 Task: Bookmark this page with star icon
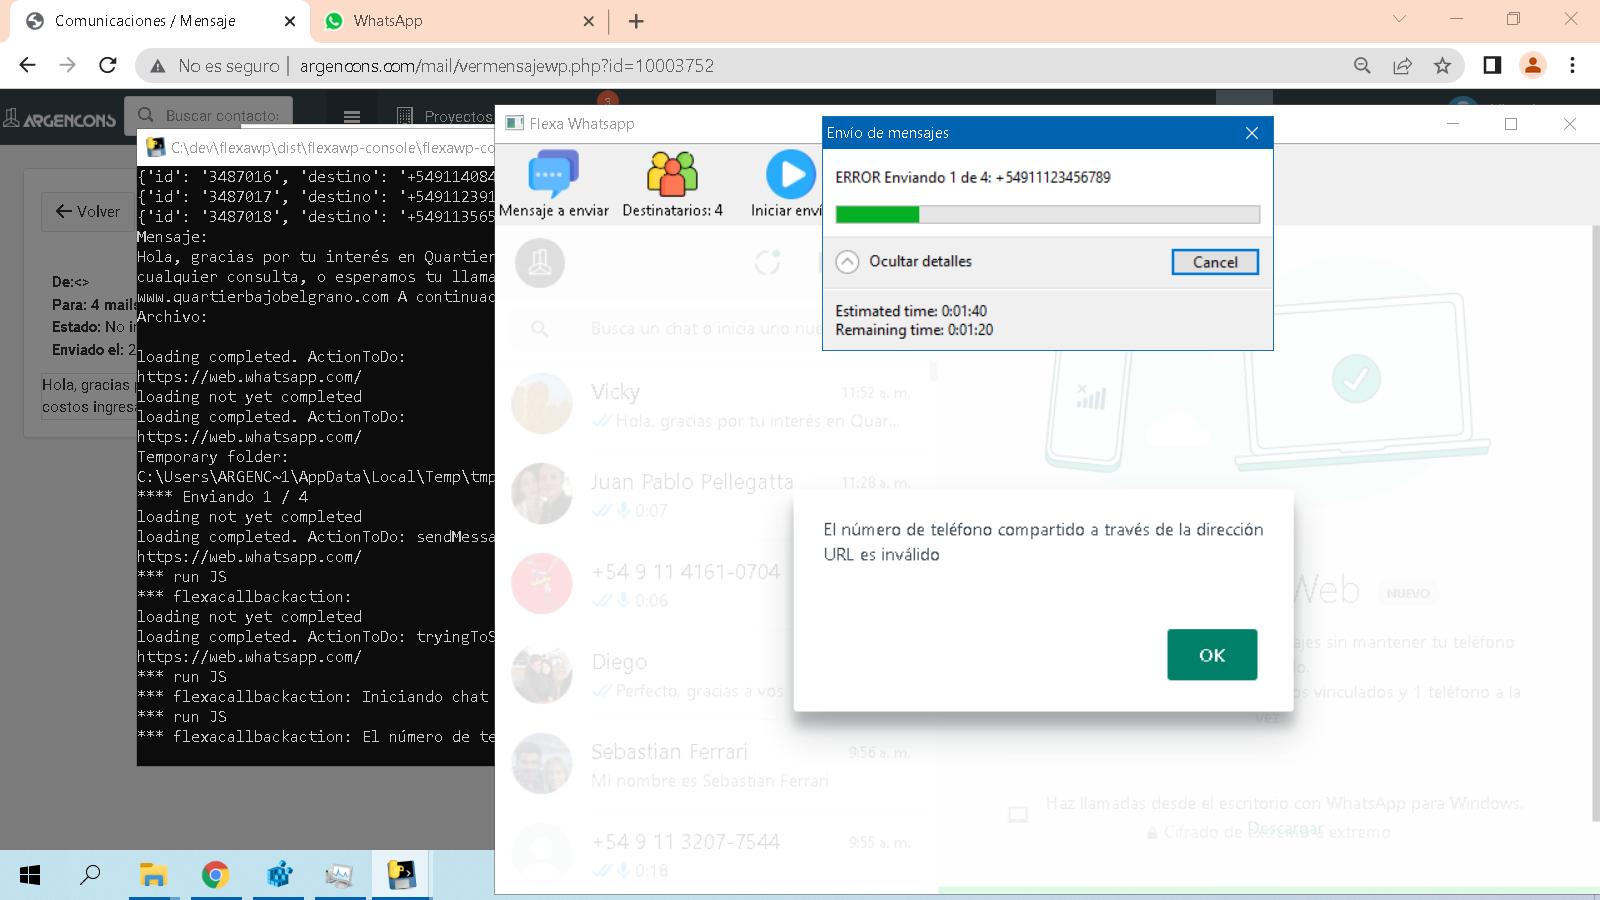pos(1442,65)
